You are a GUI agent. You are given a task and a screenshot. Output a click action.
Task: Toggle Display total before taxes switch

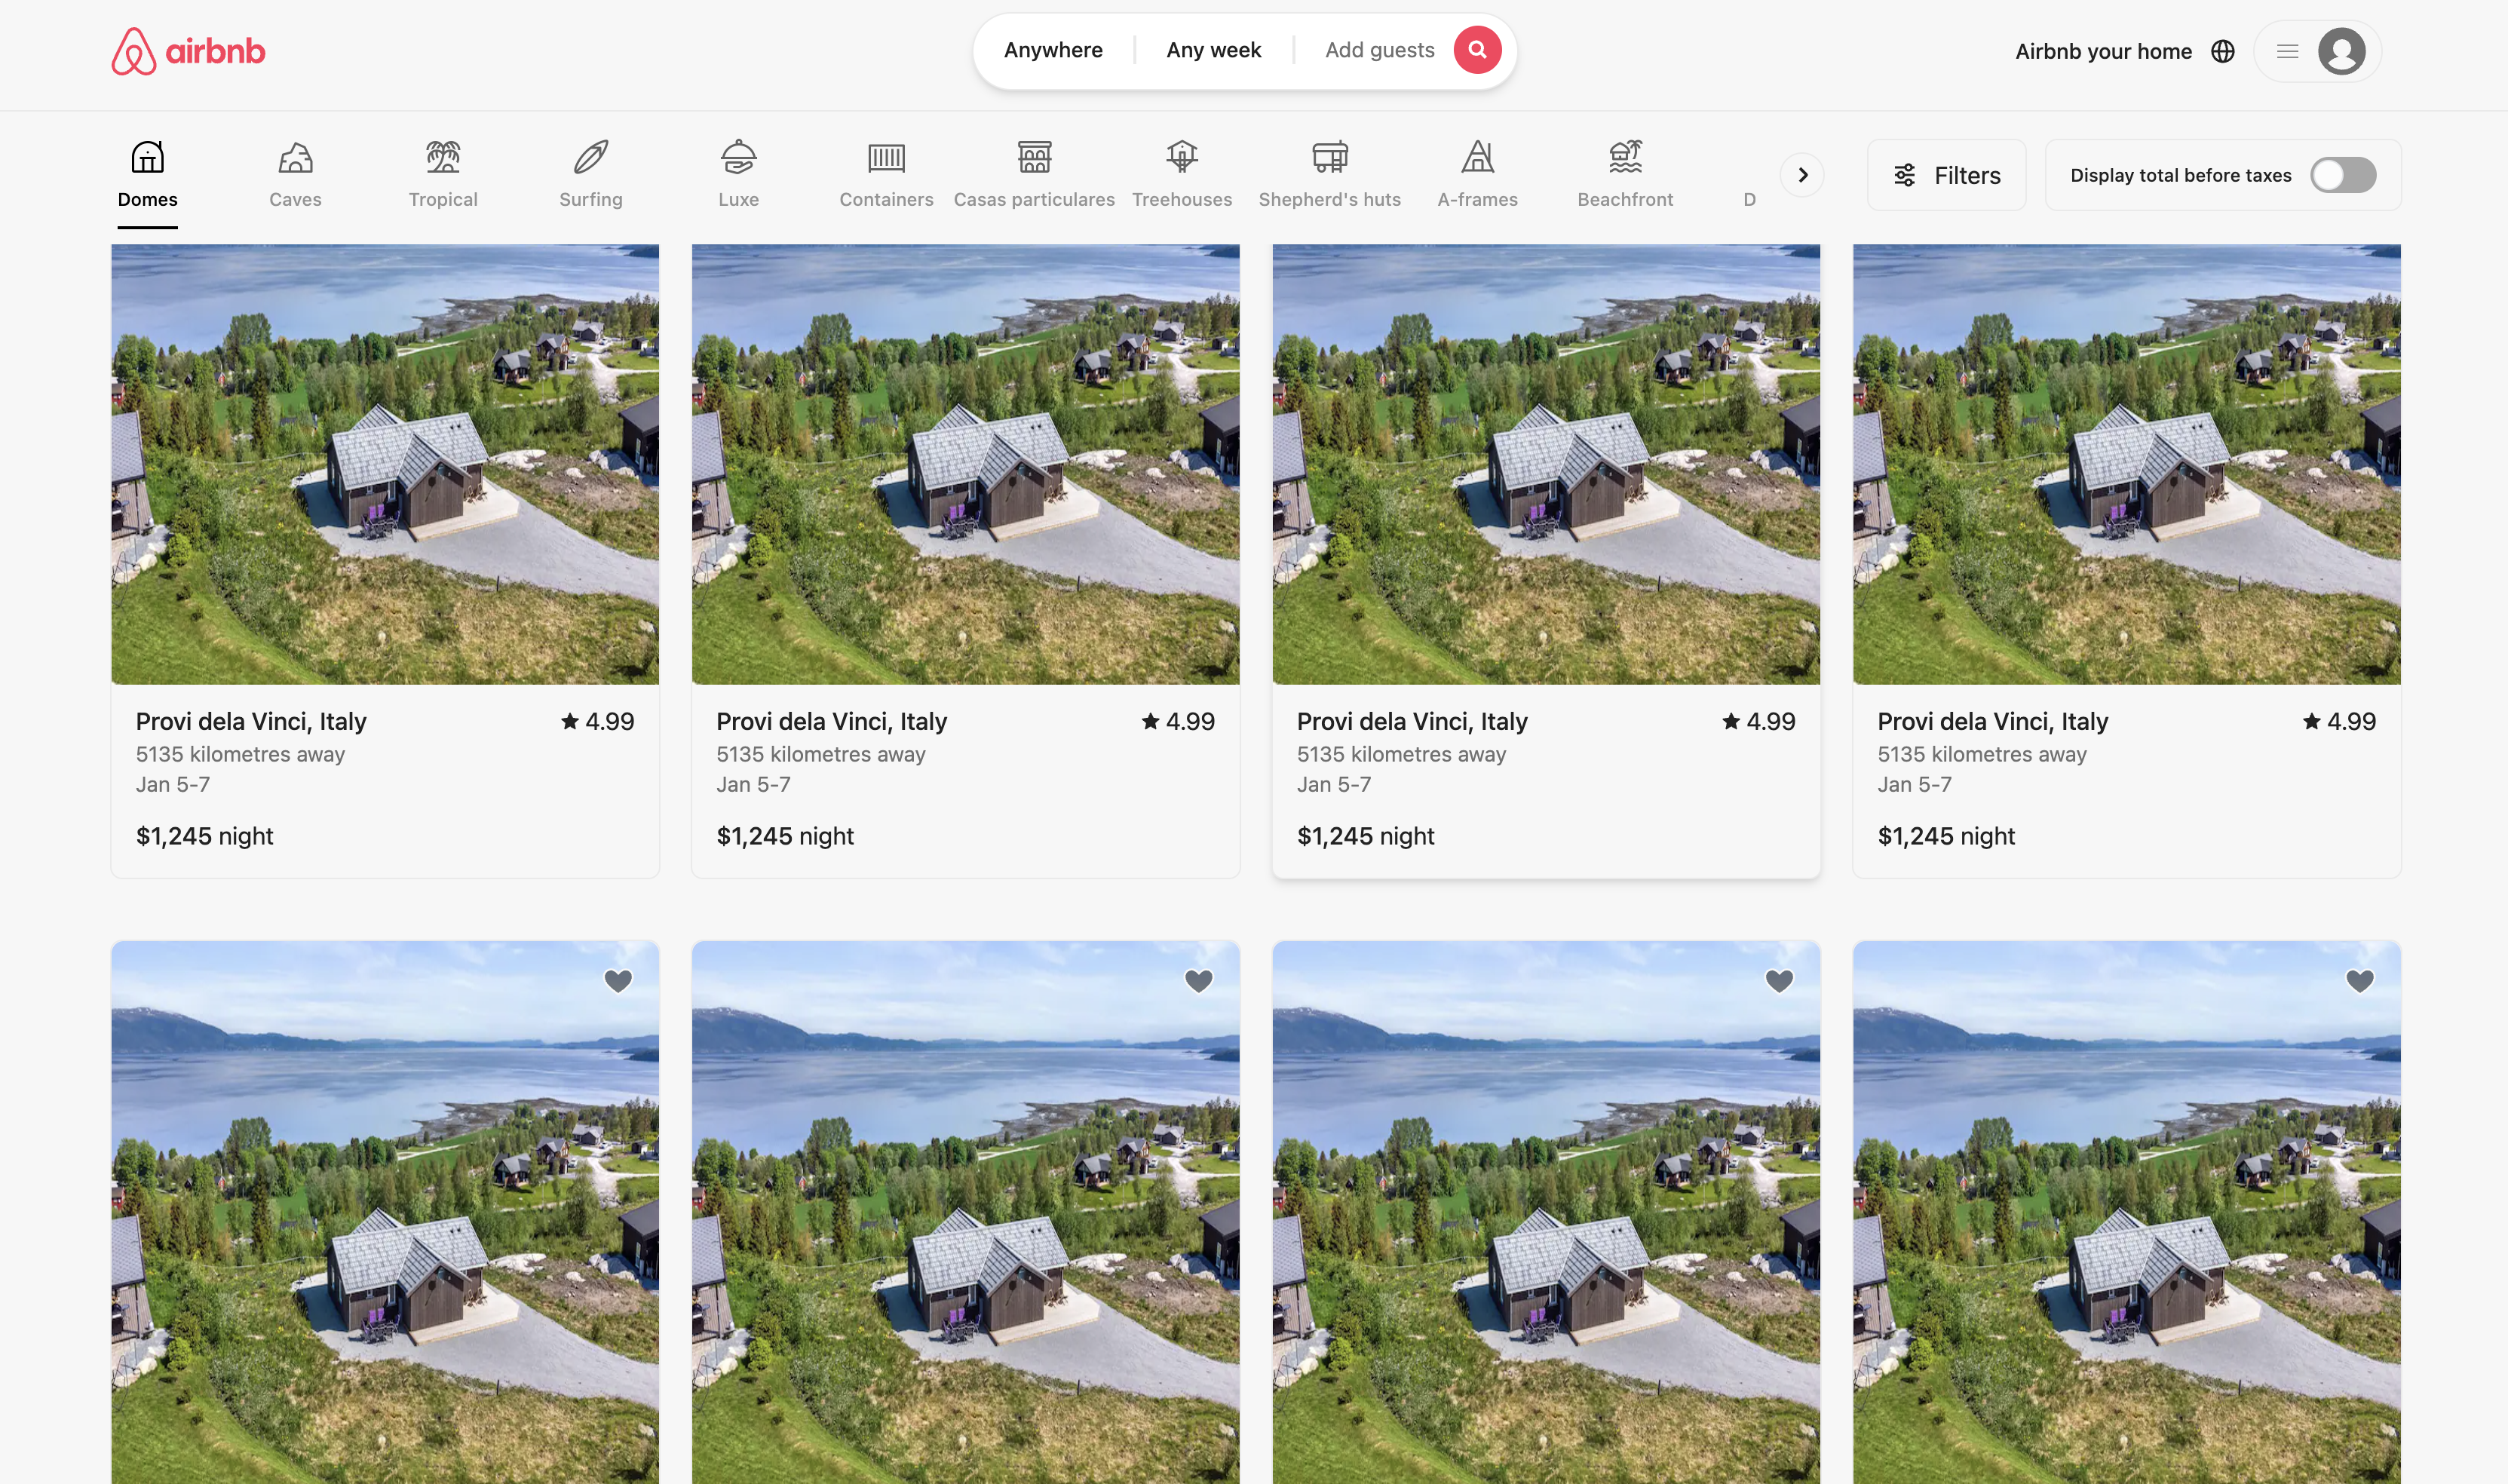point(2342,175)
